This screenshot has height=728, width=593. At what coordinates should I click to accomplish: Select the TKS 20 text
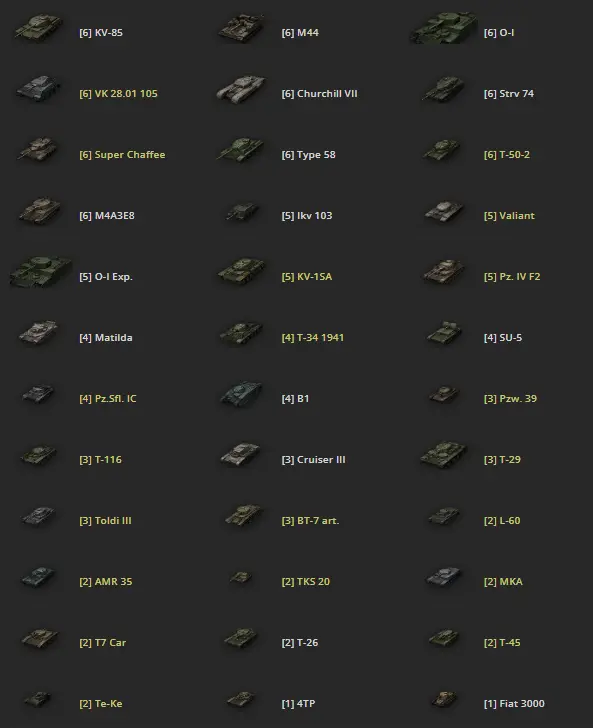[306, 581]
